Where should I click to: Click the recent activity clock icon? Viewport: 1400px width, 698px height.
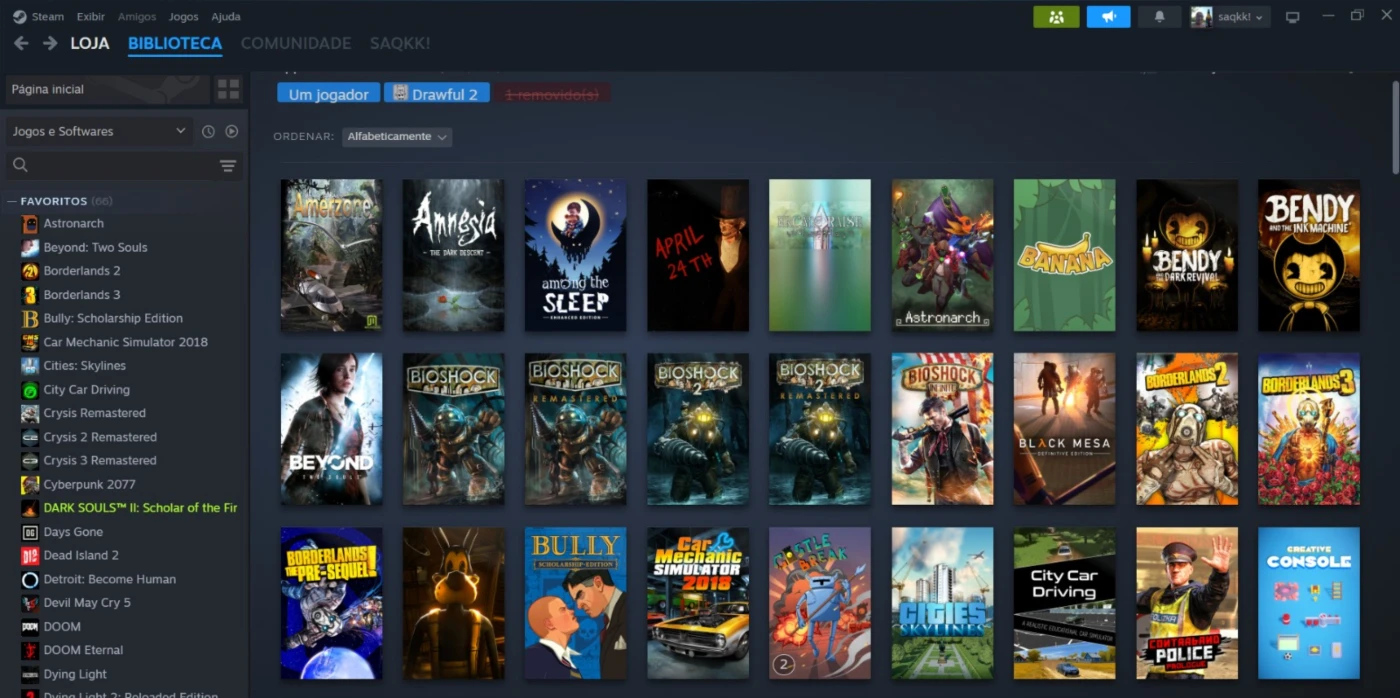(x=208, y=131)
